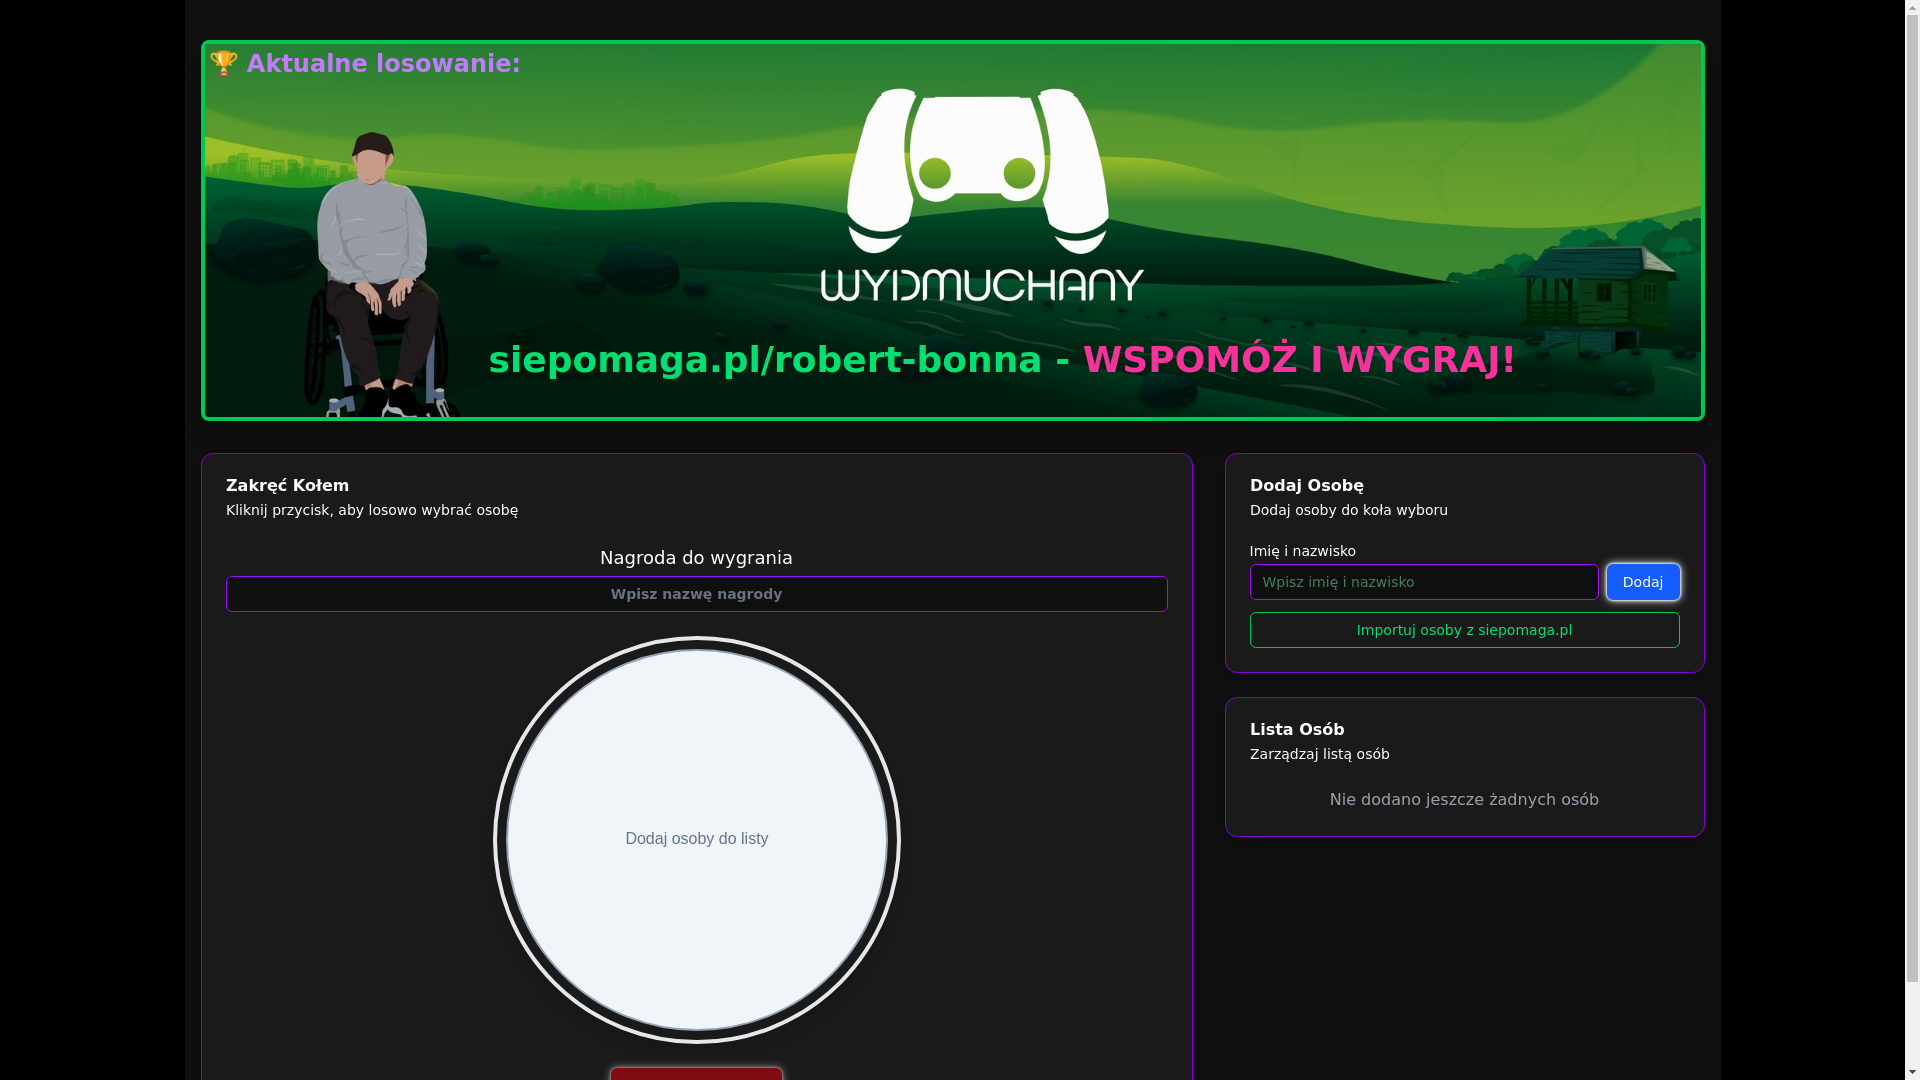Viewport: 1920px width, 1080px height.
Task: Click the name field 'Wpisz imię i nazwisko'
Action: coord(1424,582)
